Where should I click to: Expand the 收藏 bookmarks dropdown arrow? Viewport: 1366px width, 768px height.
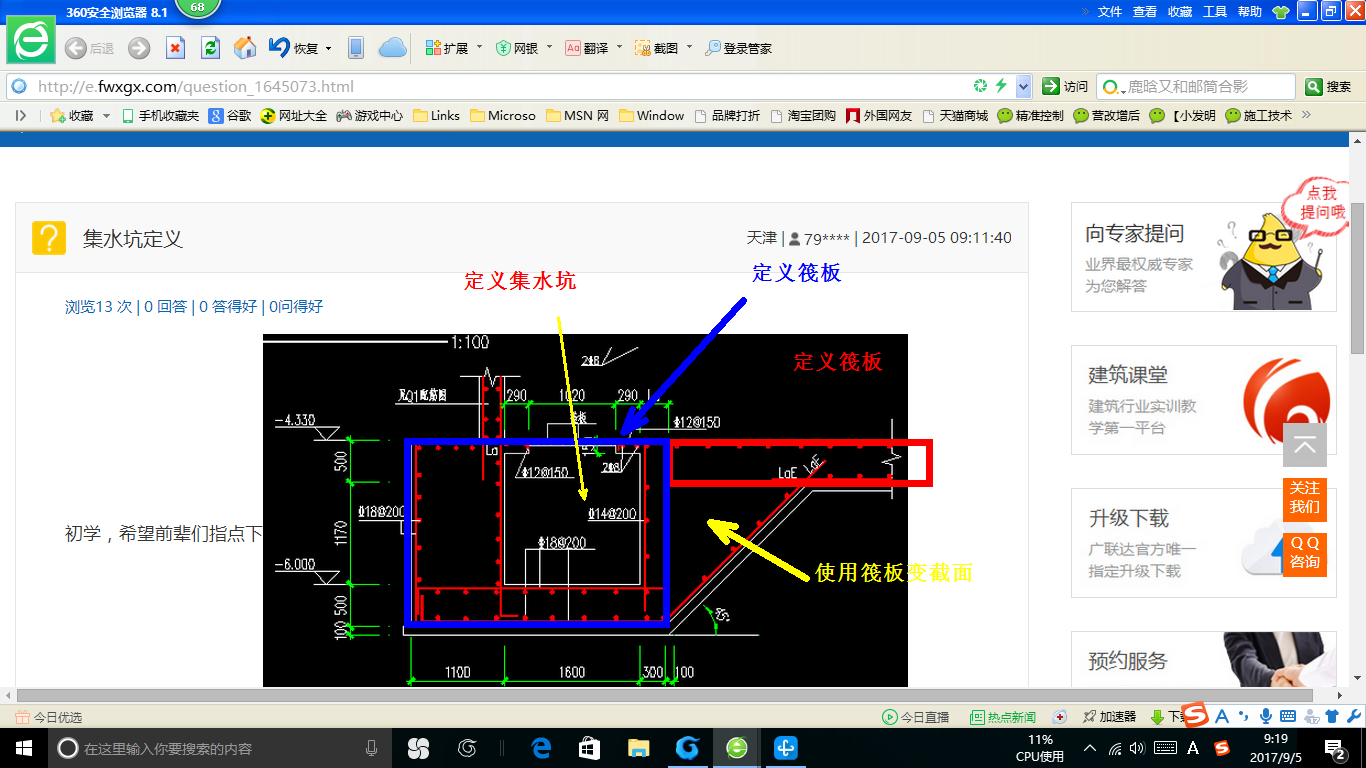[104, 116]
